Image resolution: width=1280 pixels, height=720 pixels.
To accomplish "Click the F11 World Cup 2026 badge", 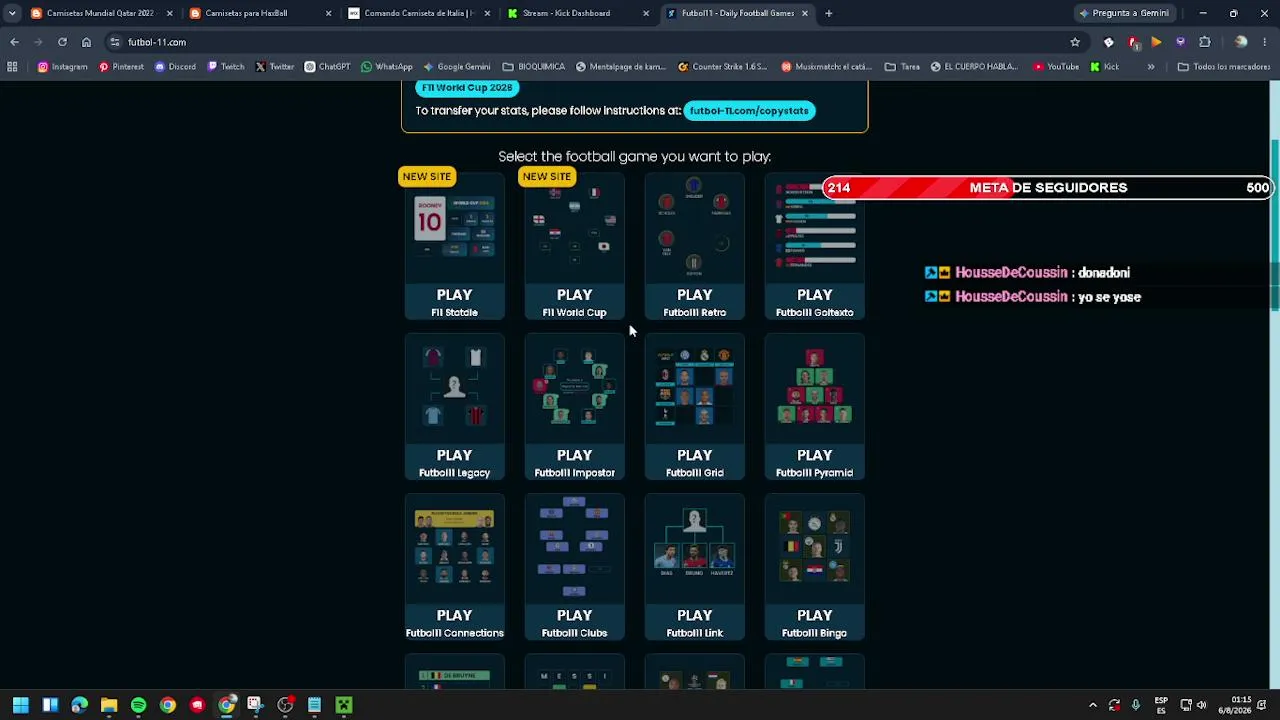I will point(467,88).
